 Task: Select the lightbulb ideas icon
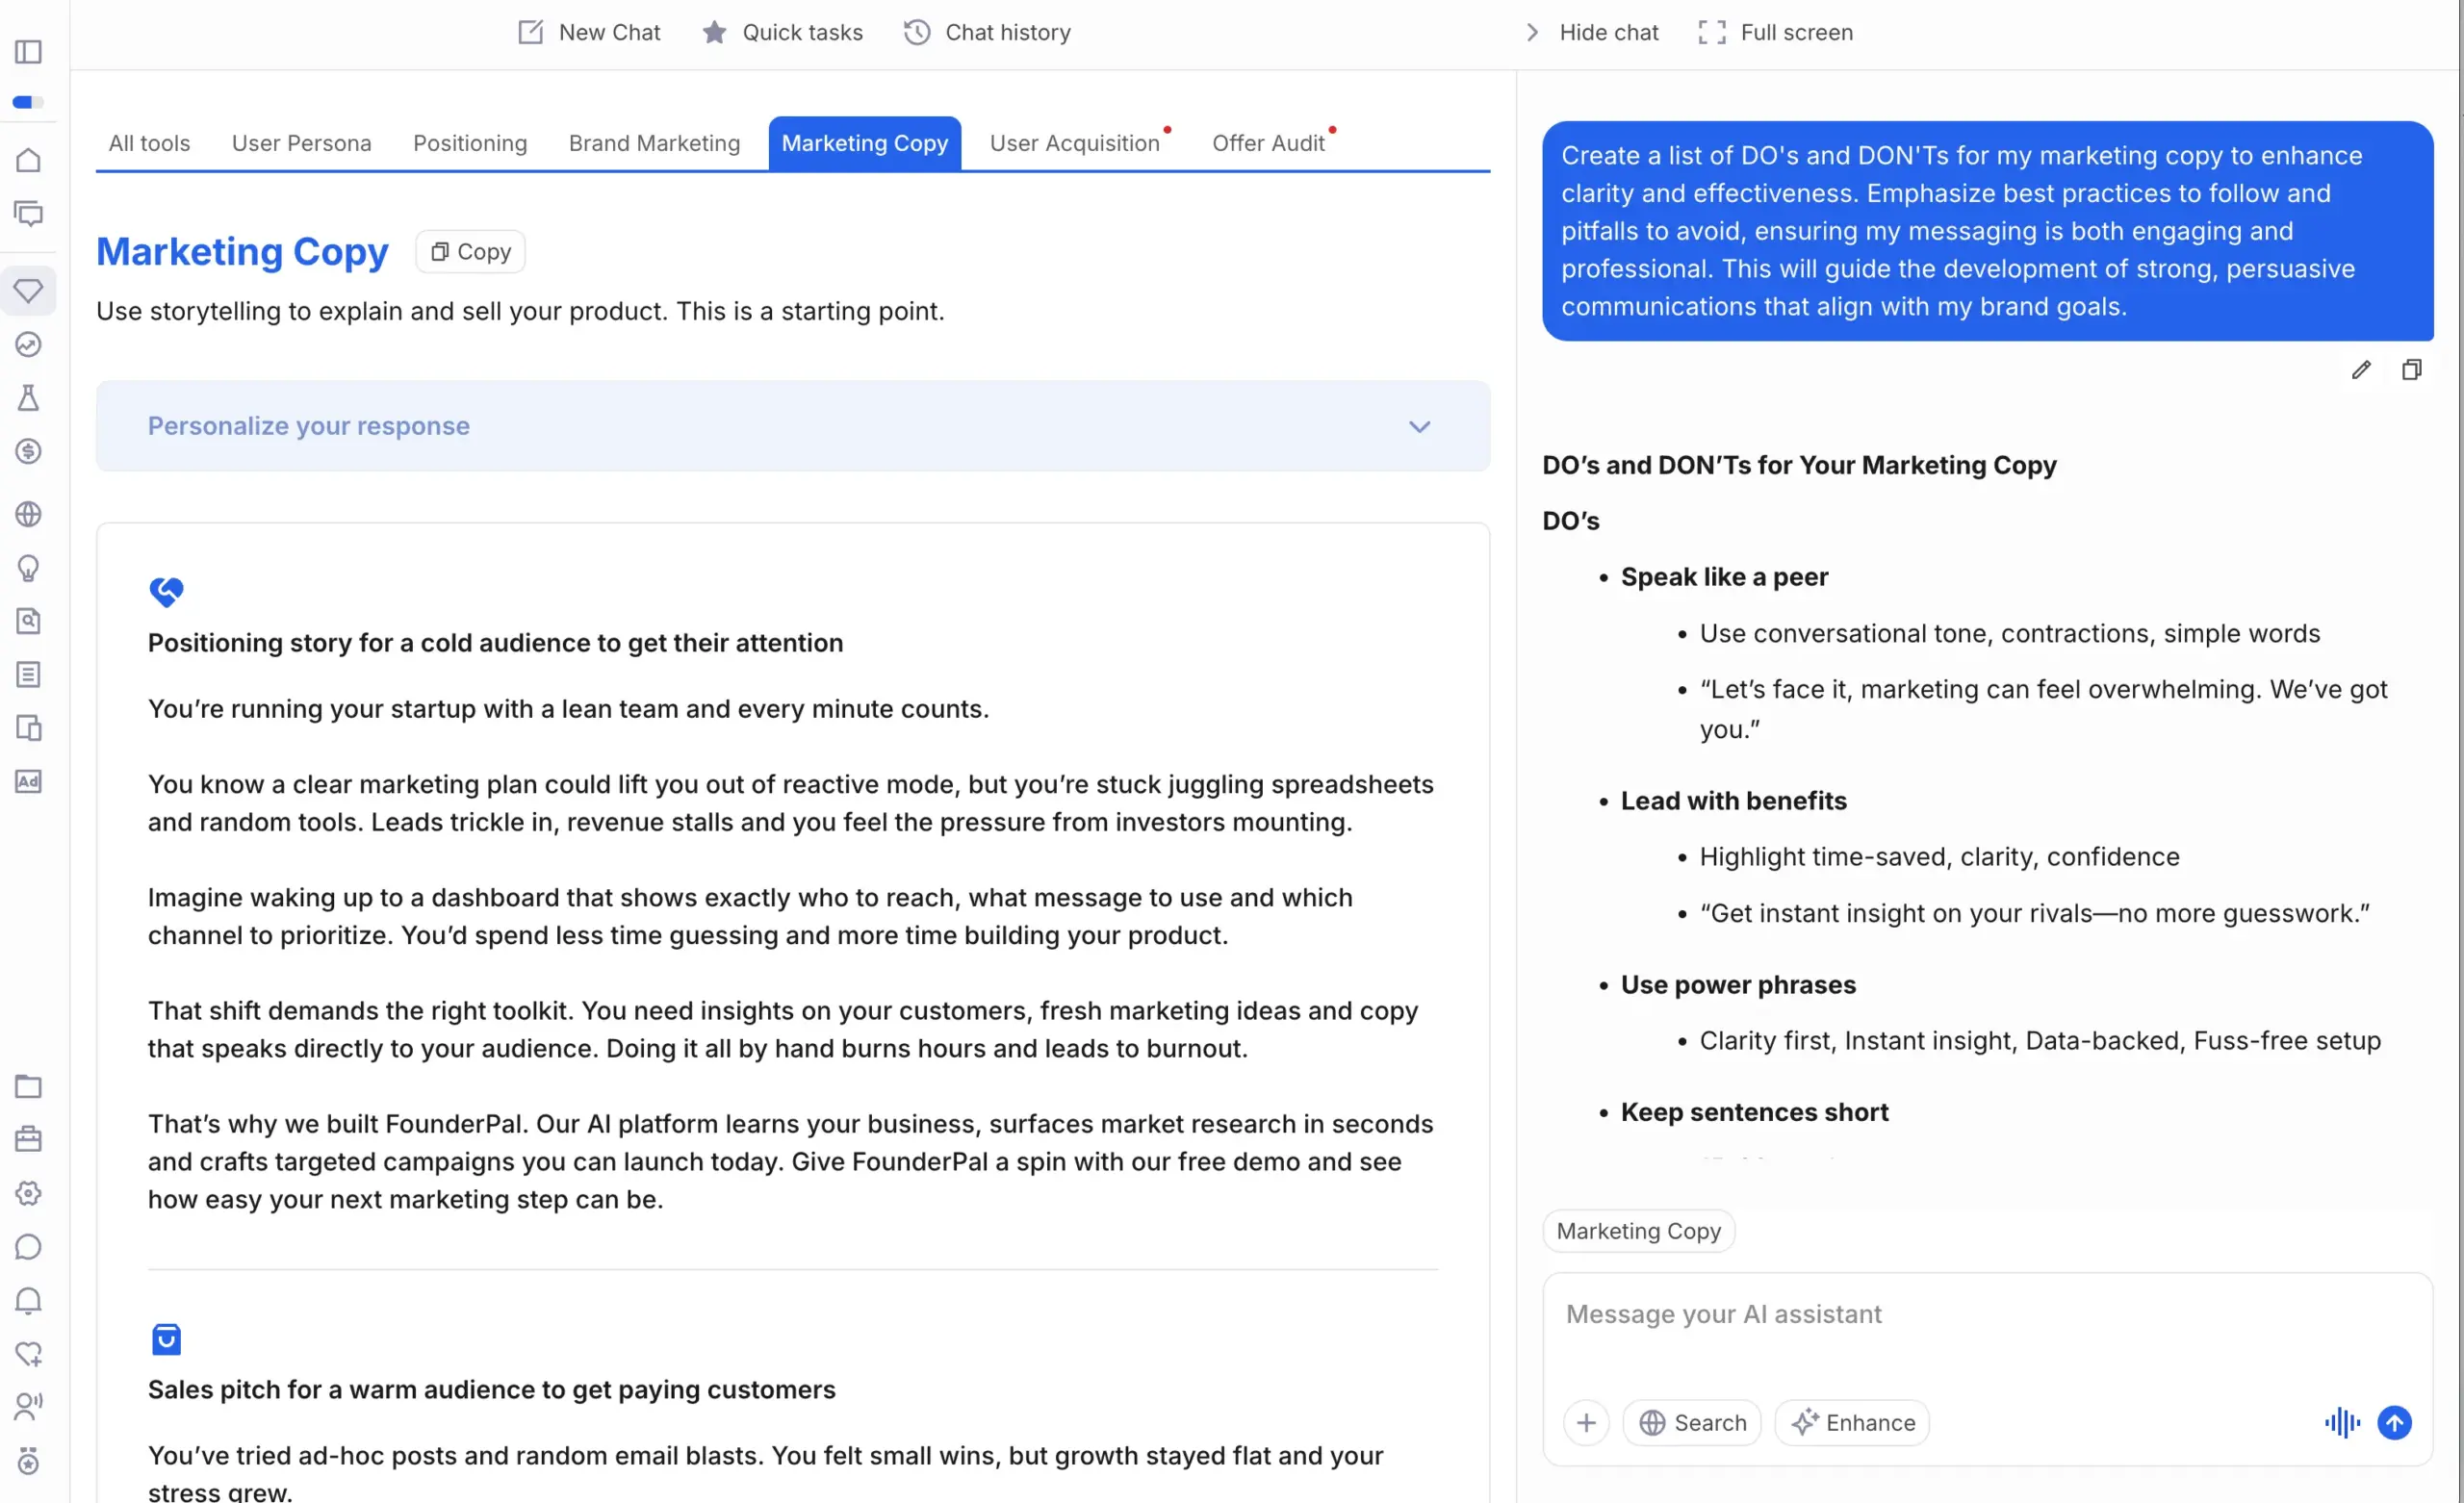[x=29, y=568]
